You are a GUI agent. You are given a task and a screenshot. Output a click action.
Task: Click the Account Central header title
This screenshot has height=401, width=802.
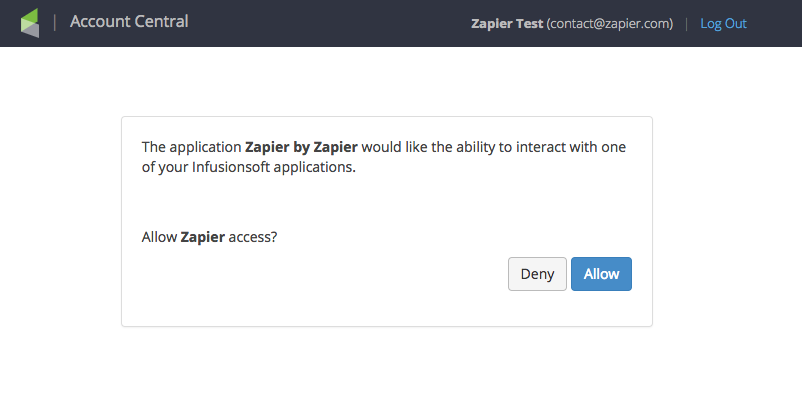tap(129, 21)
